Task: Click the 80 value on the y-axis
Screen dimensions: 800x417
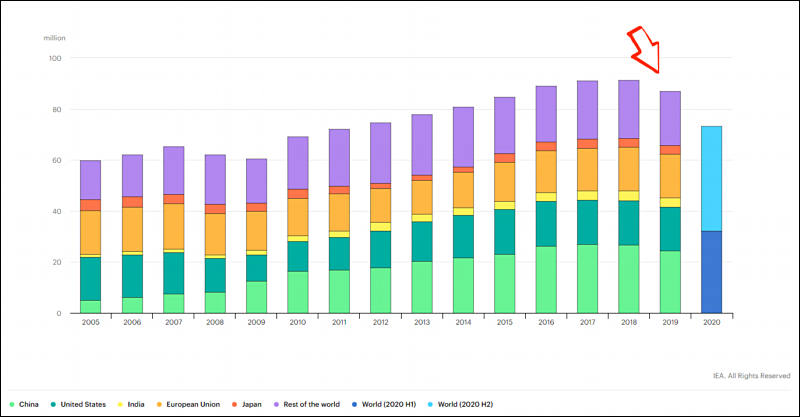Action: [57, 109]
